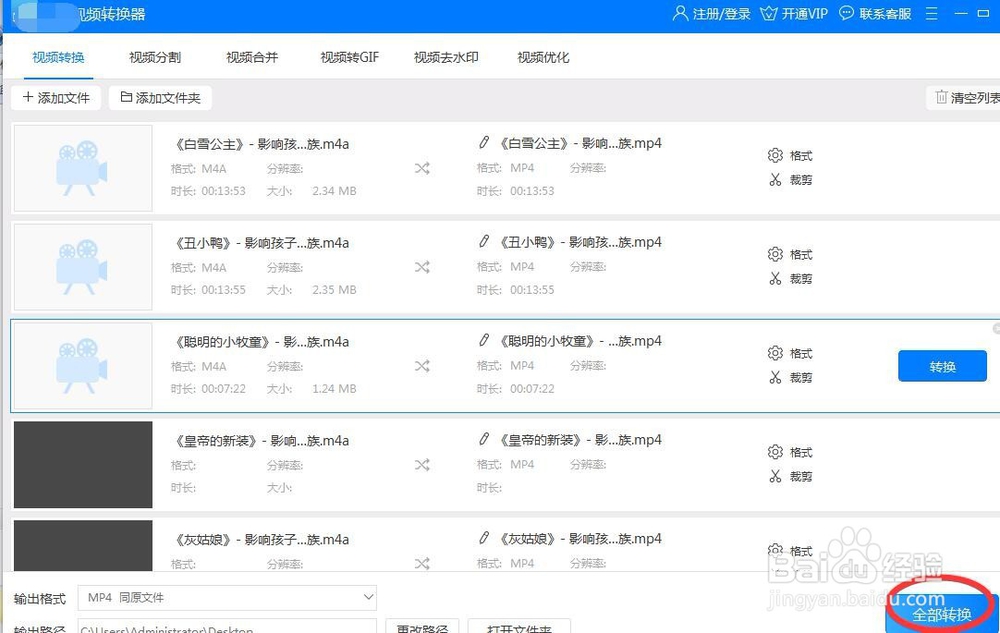Start batch conversion with 全部转换

point(943,613)
